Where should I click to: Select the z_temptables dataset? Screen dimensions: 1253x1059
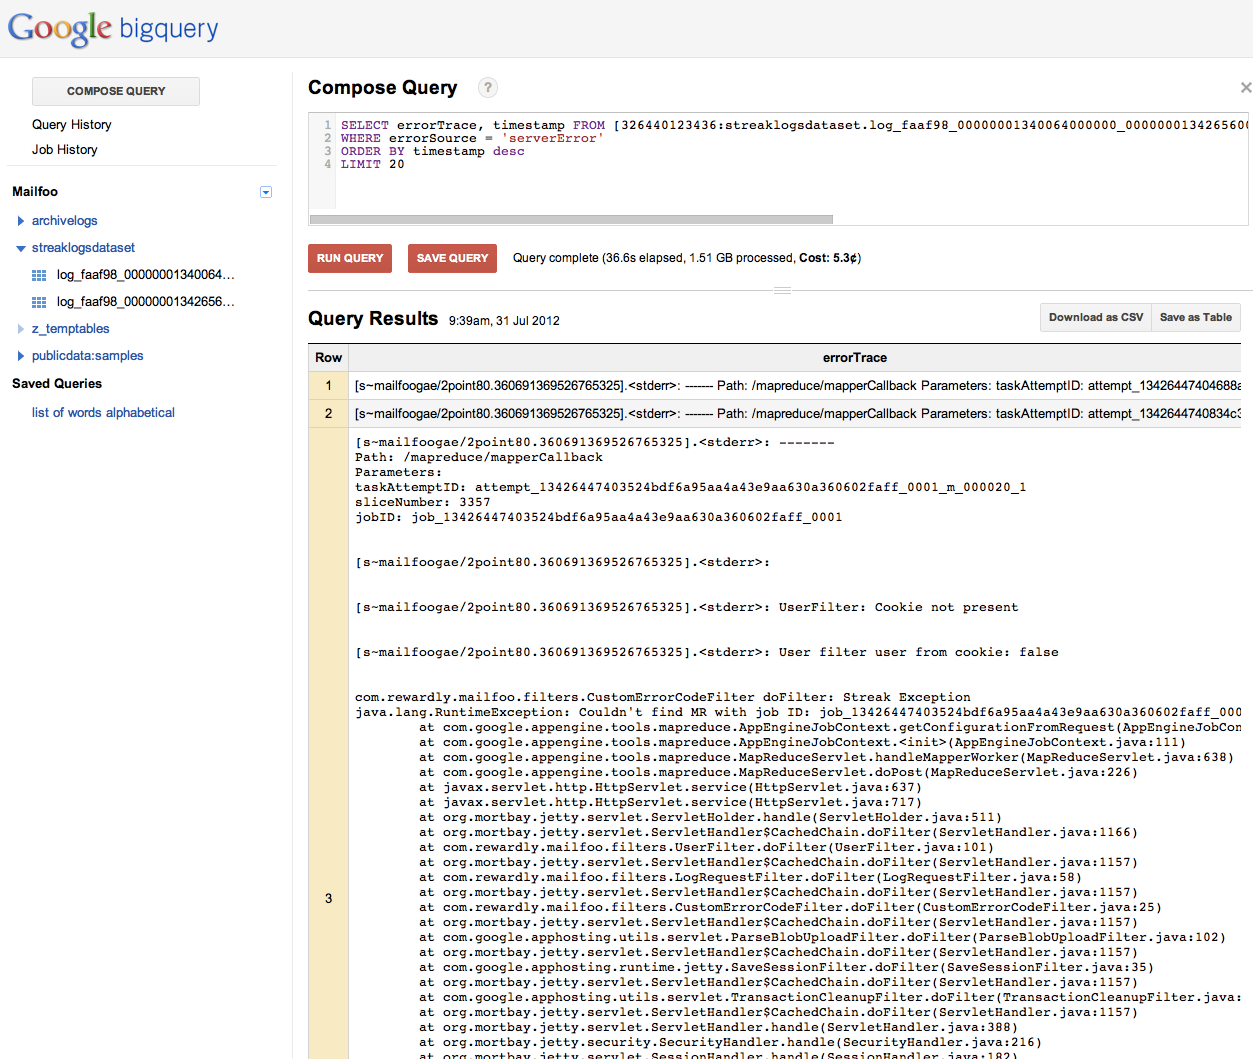[x=71, y=329]
